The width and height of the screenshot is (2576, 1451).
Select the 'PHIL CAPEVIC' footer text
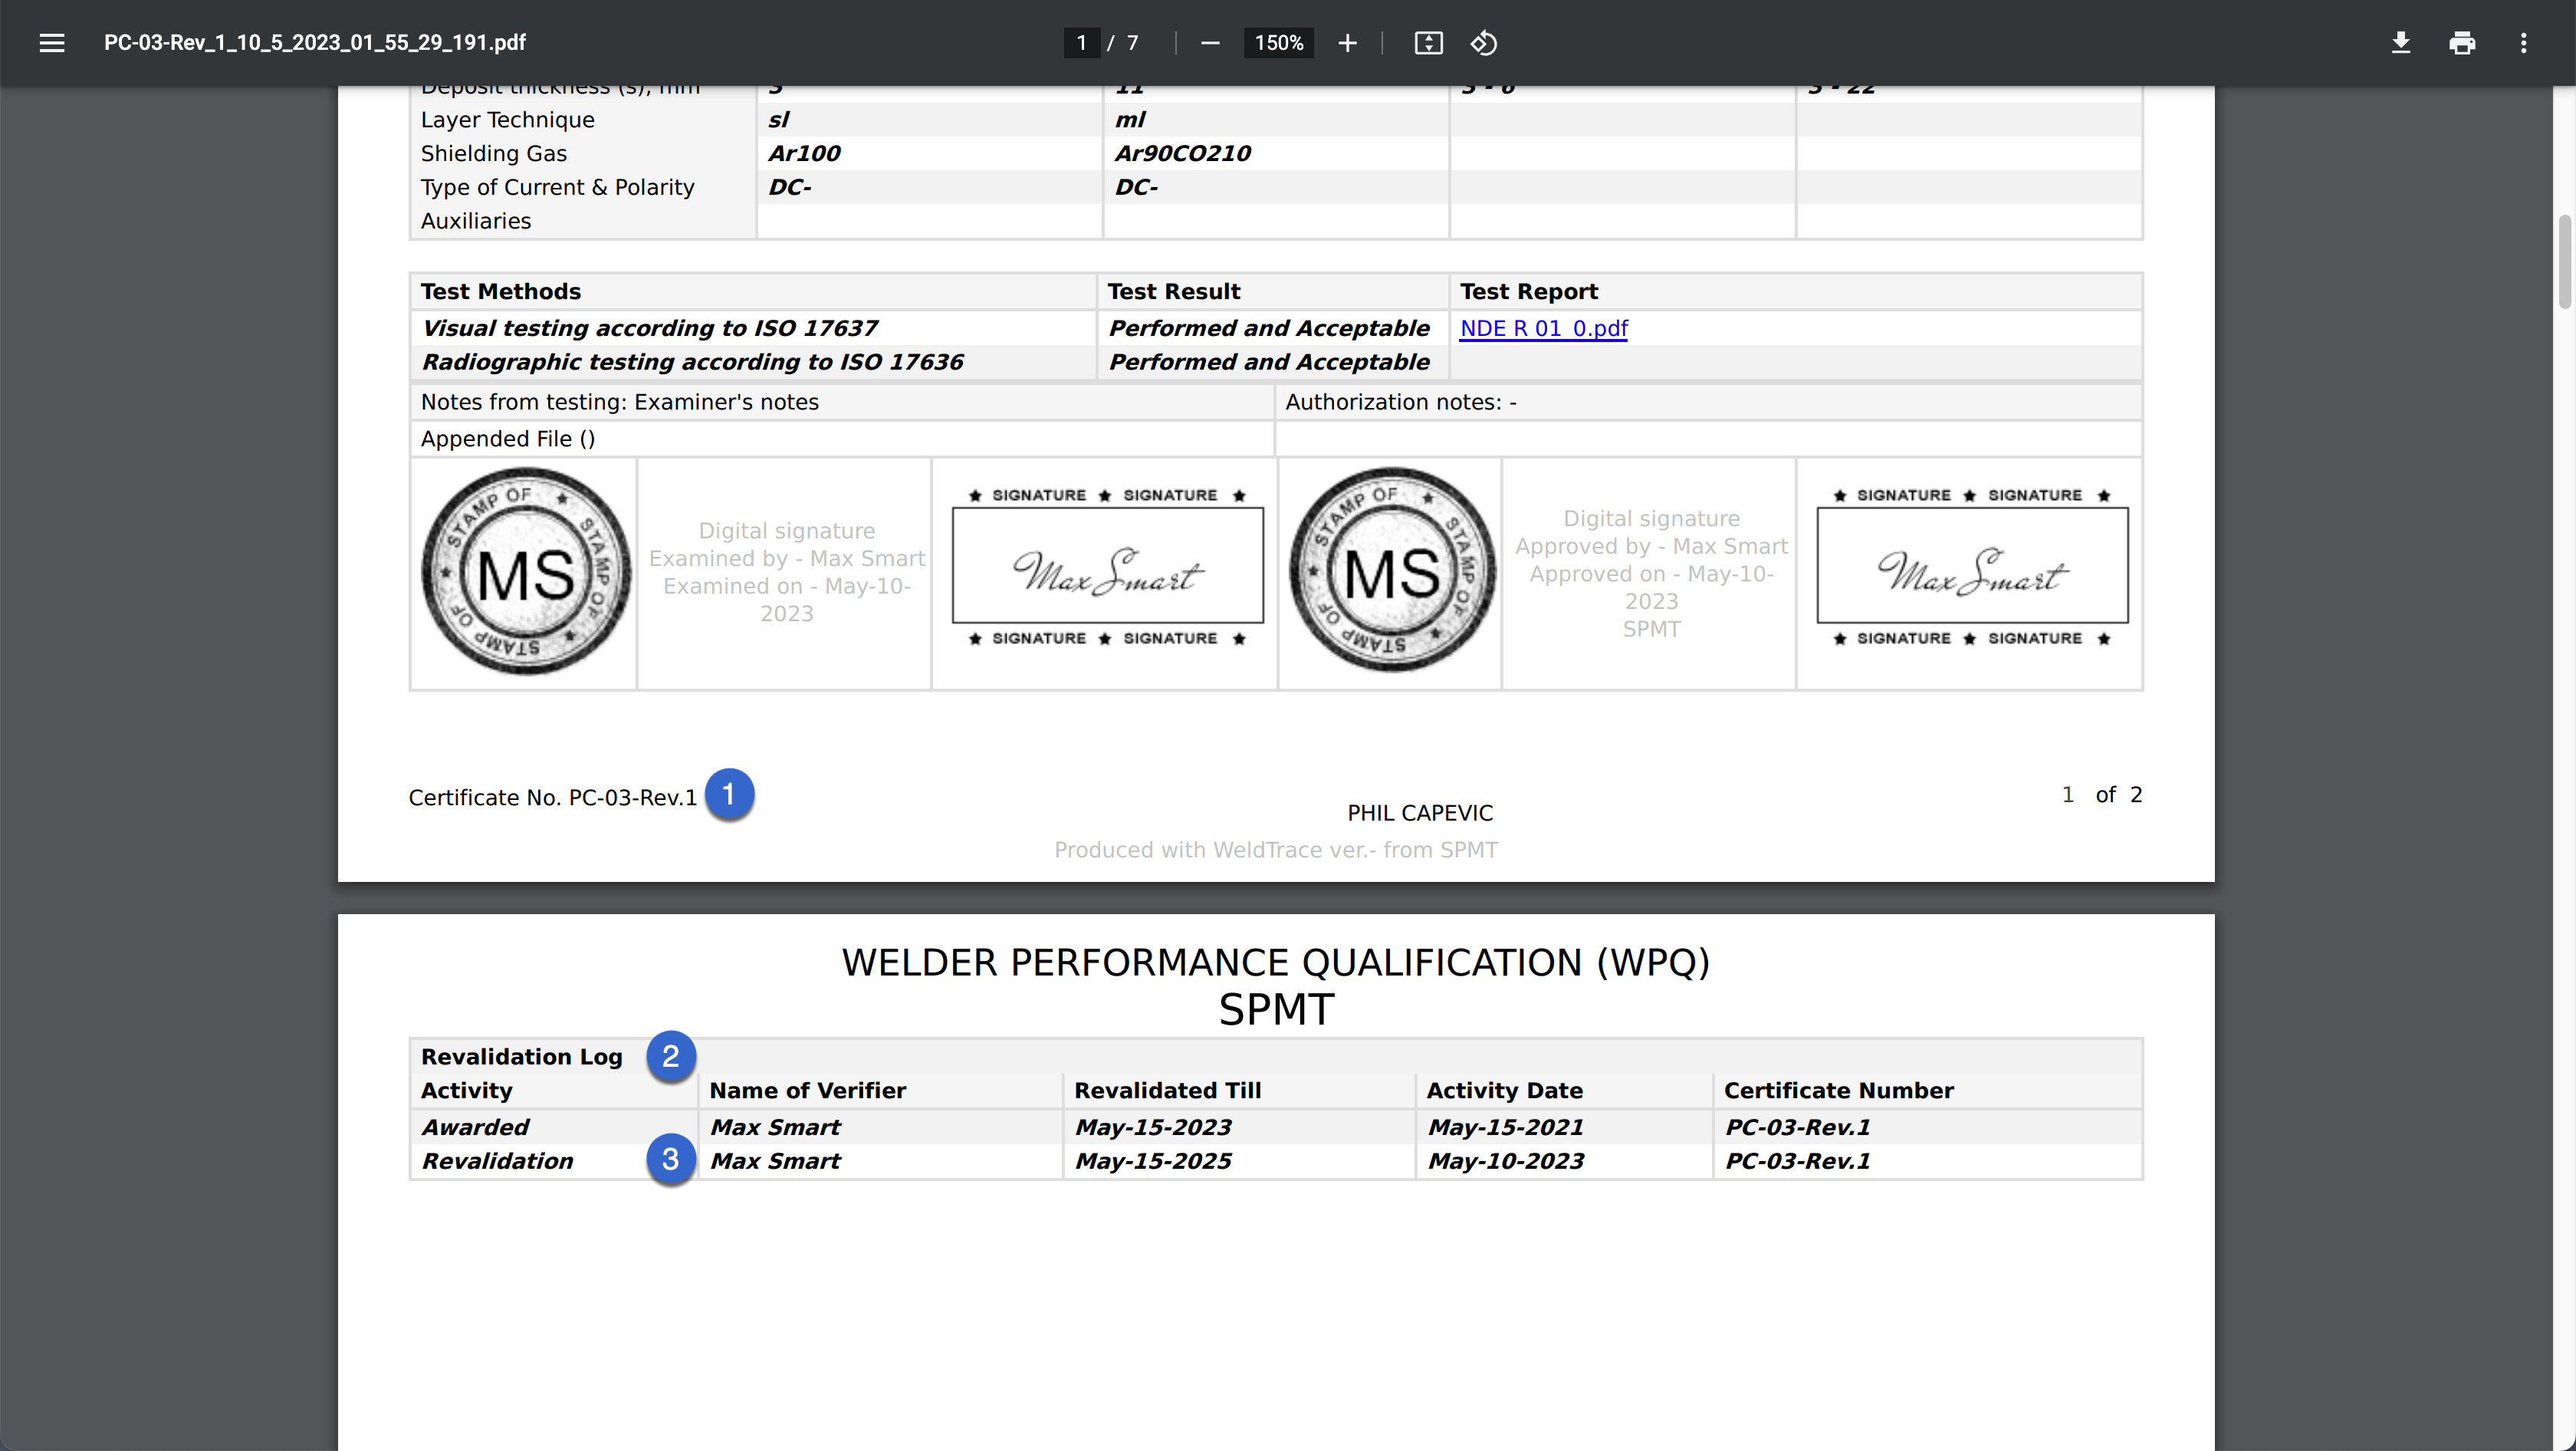point(1420,813)
